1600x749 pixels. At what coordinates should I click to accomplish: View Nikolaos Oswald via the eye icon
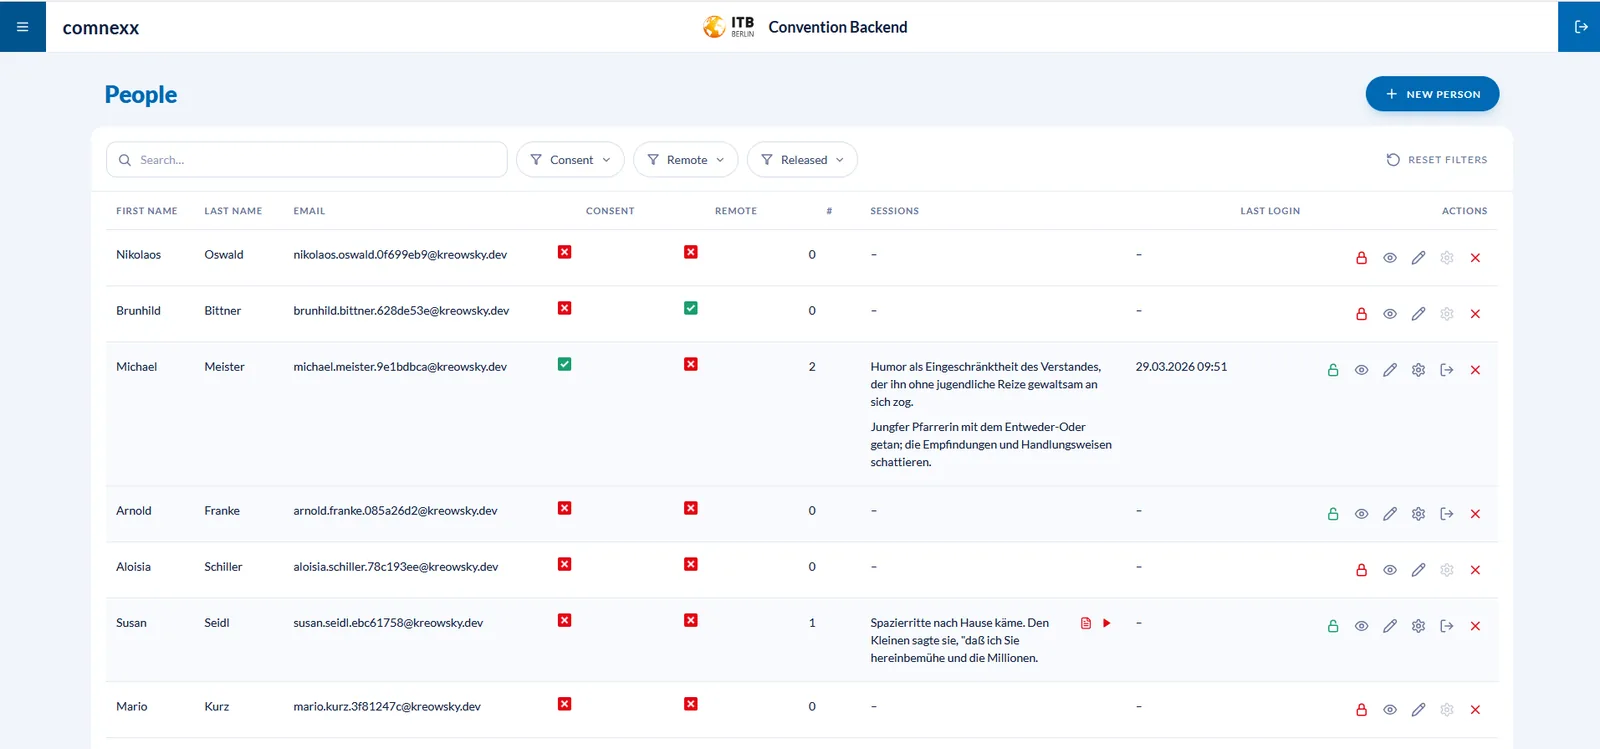[x=1390, y=258]
